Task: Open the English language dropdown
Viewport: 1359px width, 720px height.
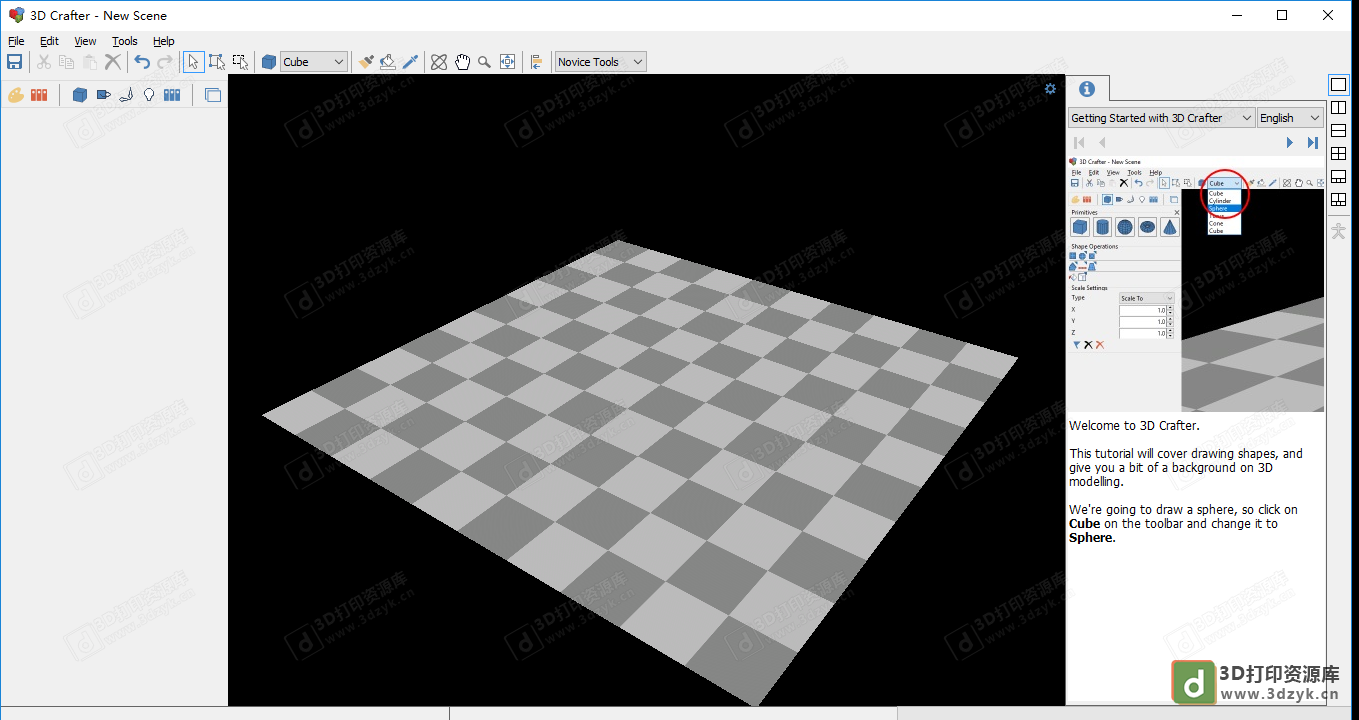Action: tap(1290, 118)
